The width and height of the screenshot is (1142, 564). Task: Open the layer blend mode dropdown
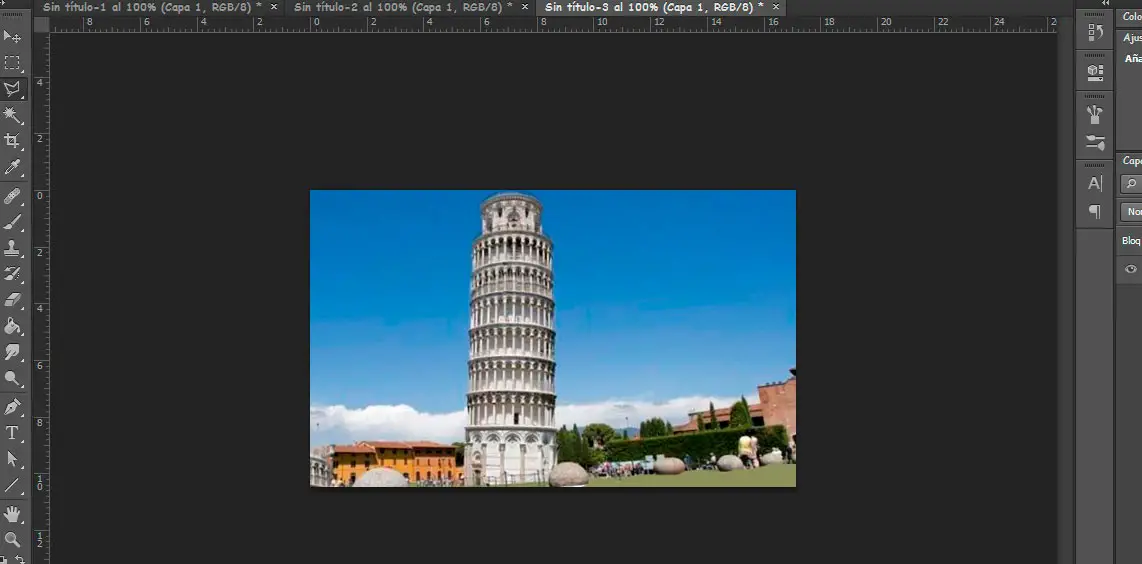coord(1132,212)
